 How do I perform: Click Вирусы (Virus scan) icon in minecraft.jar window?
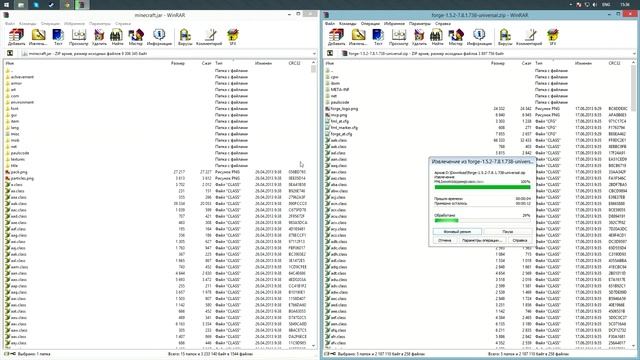pos(185,37)
